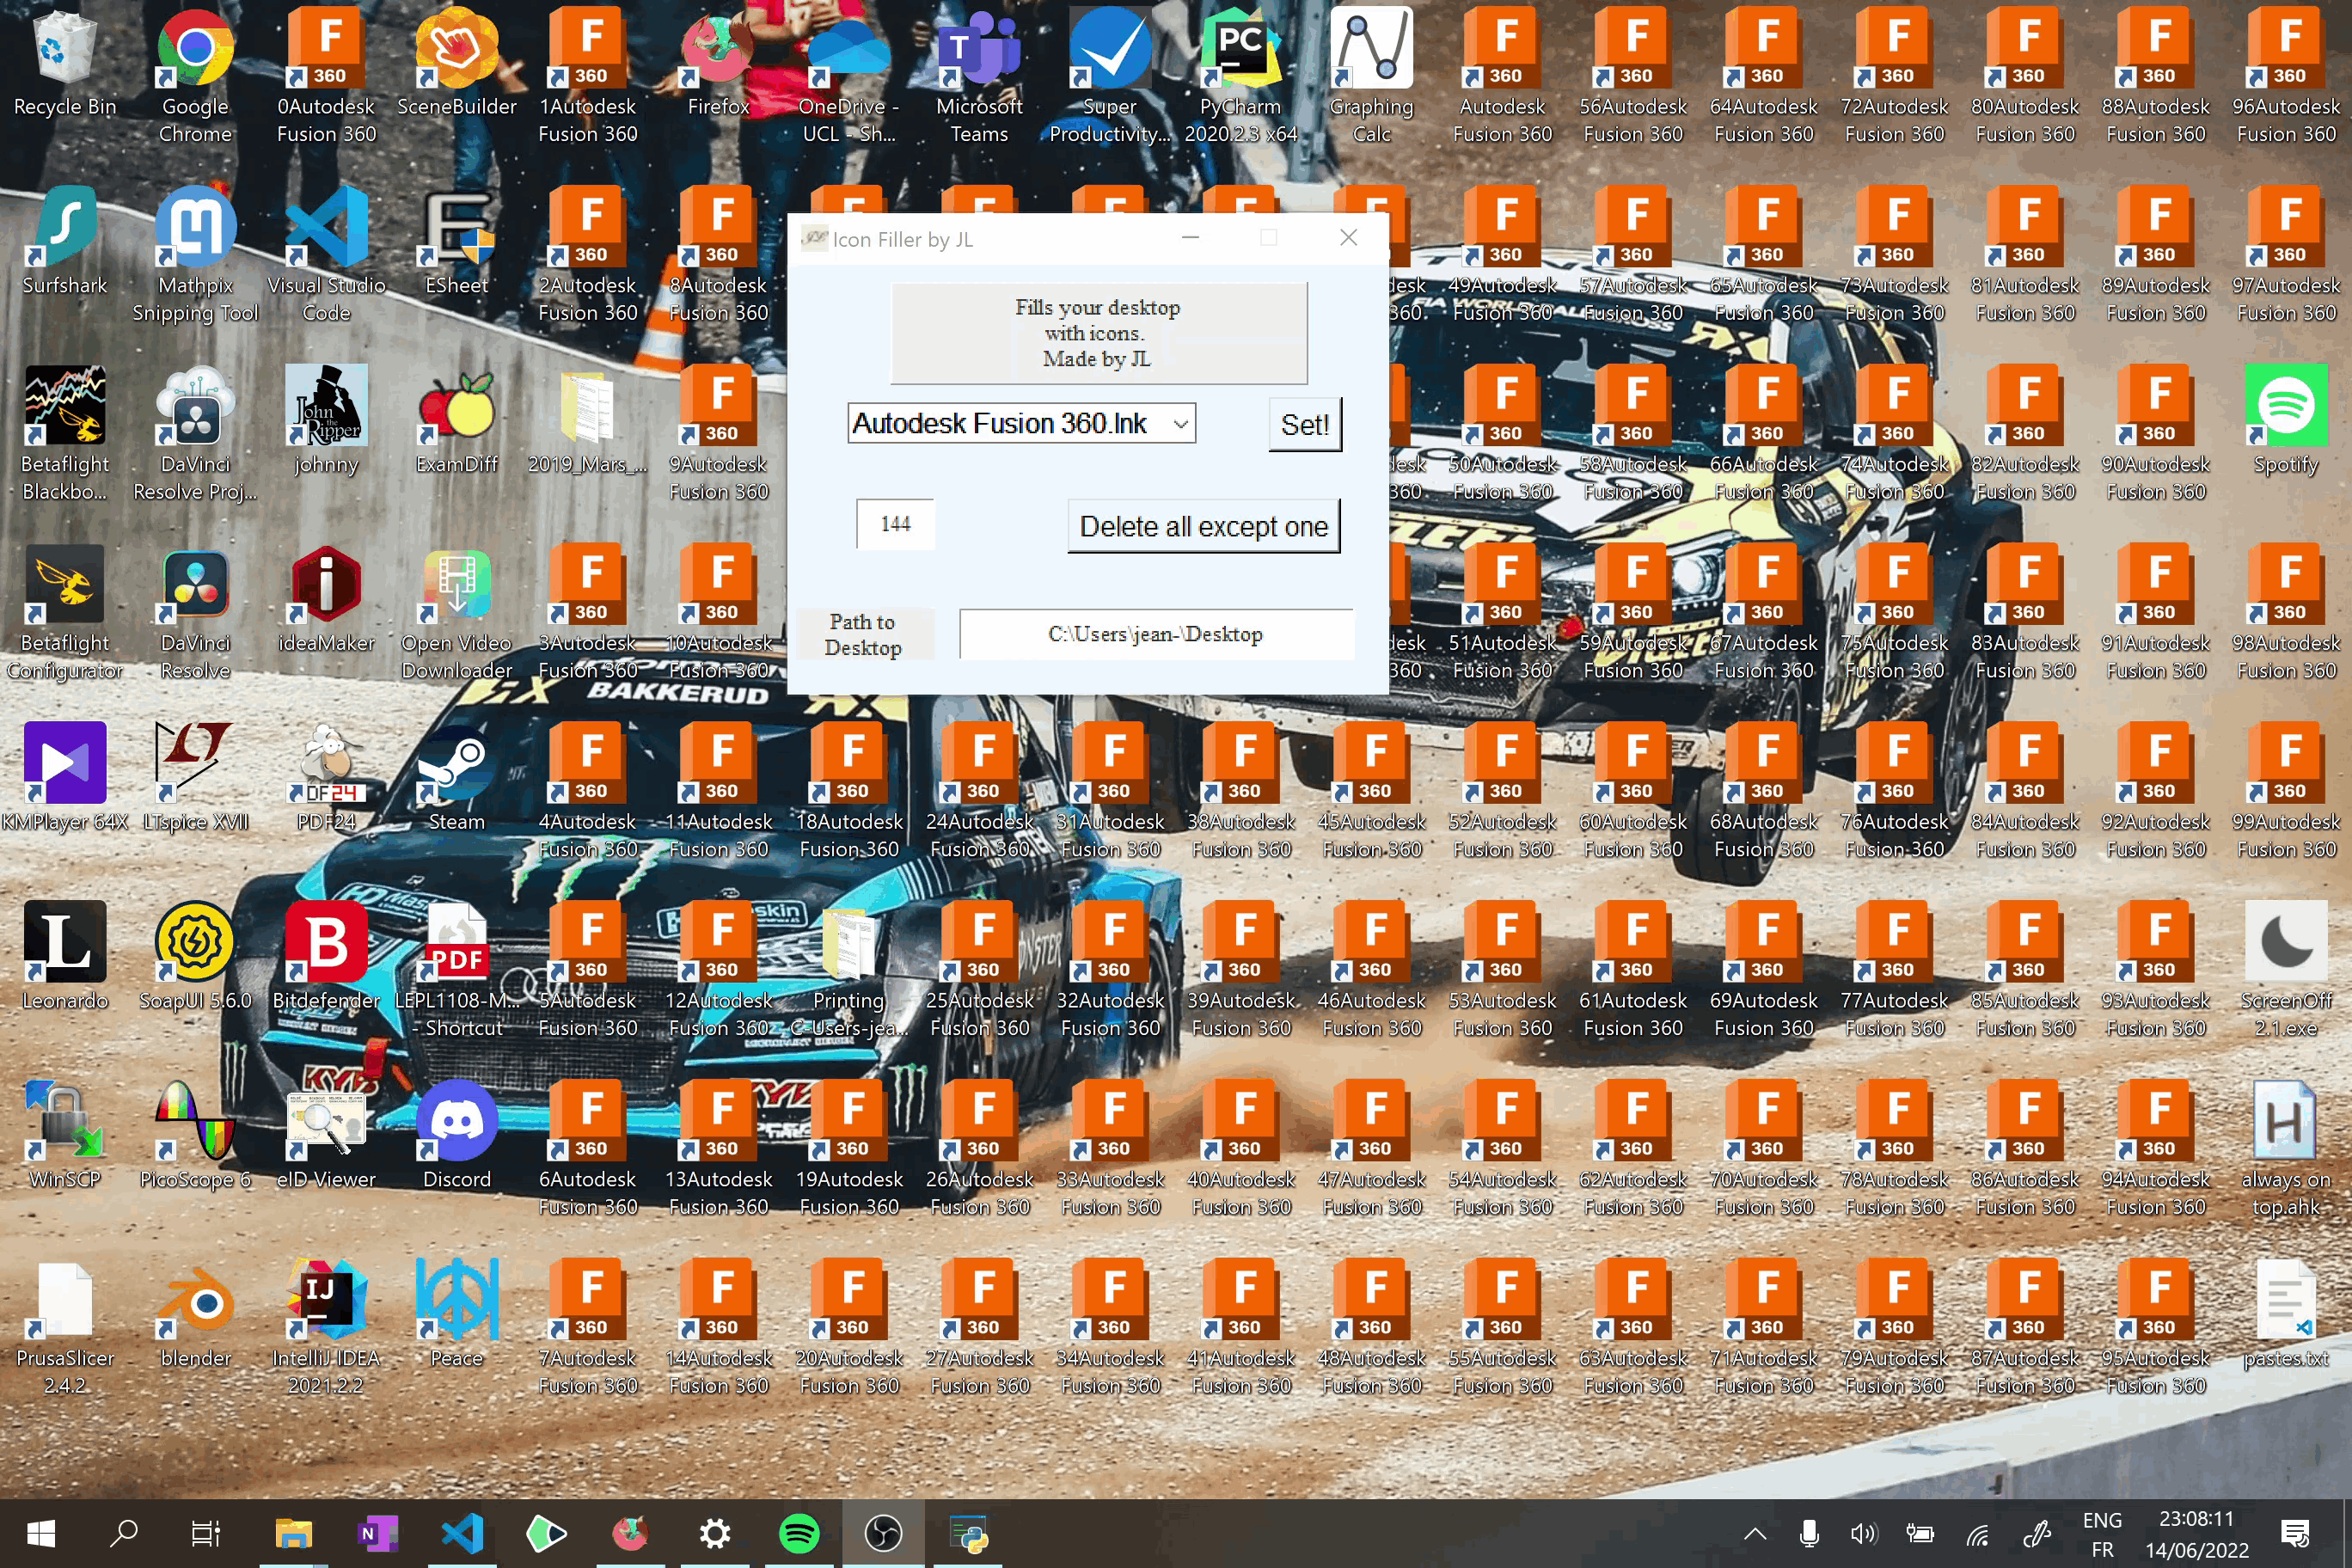Select the Bitdefender desktop shortcut
2352x1568 pixels.
click(326, 944)
